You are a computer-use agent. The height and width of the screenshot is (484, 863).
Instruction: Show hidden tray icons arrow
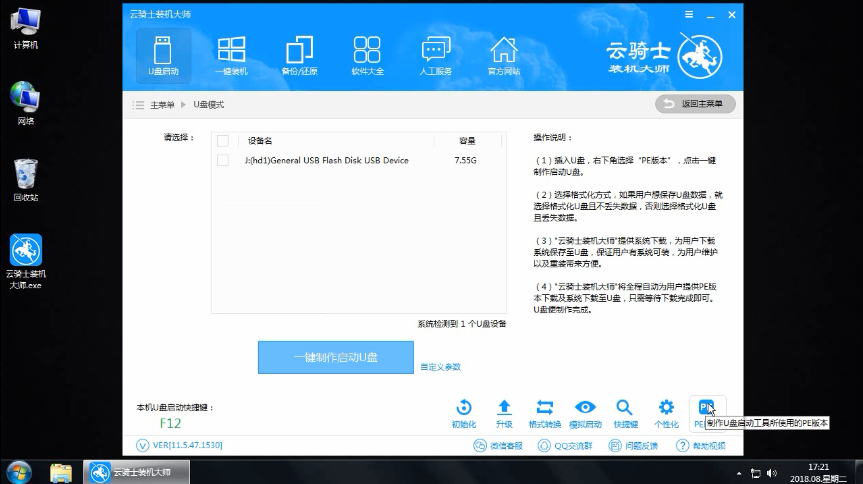739,474
